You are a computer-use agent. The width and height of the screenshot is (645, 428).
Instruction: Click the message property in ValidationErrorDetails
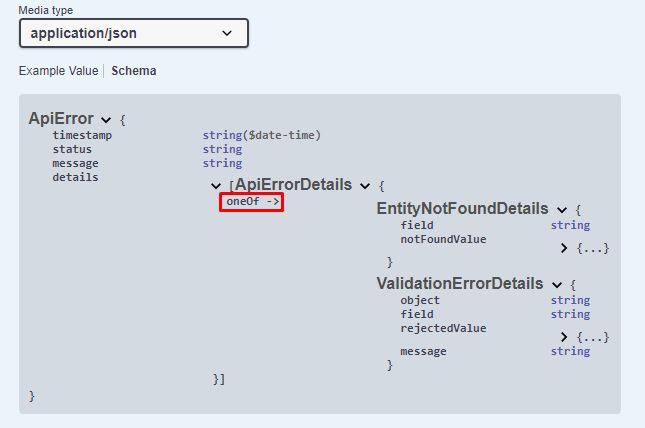424,351
